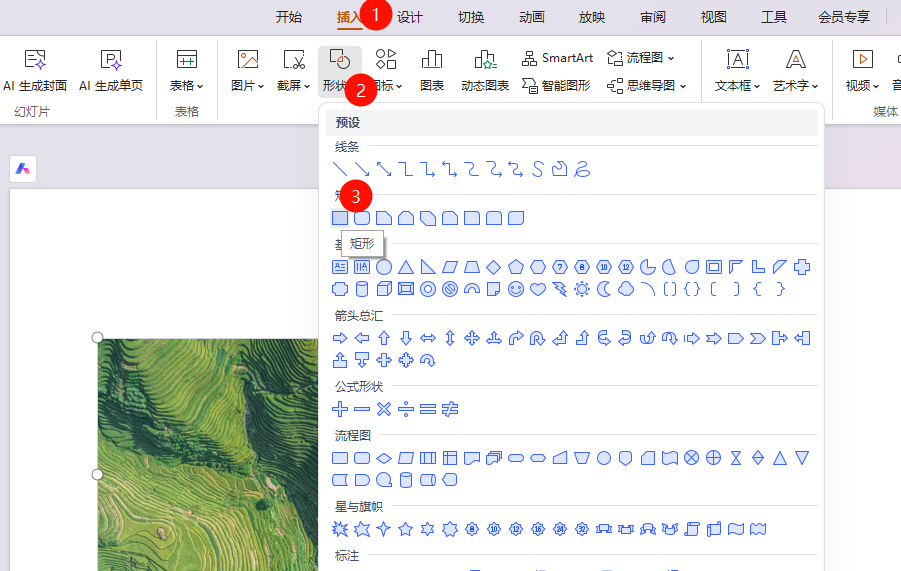Insert a 动态图表

point(485,71)
